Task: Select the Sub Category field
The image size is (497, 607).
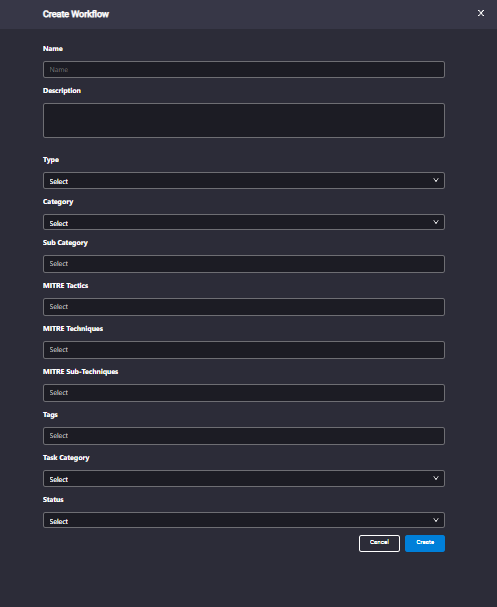Action: point(244,264)
